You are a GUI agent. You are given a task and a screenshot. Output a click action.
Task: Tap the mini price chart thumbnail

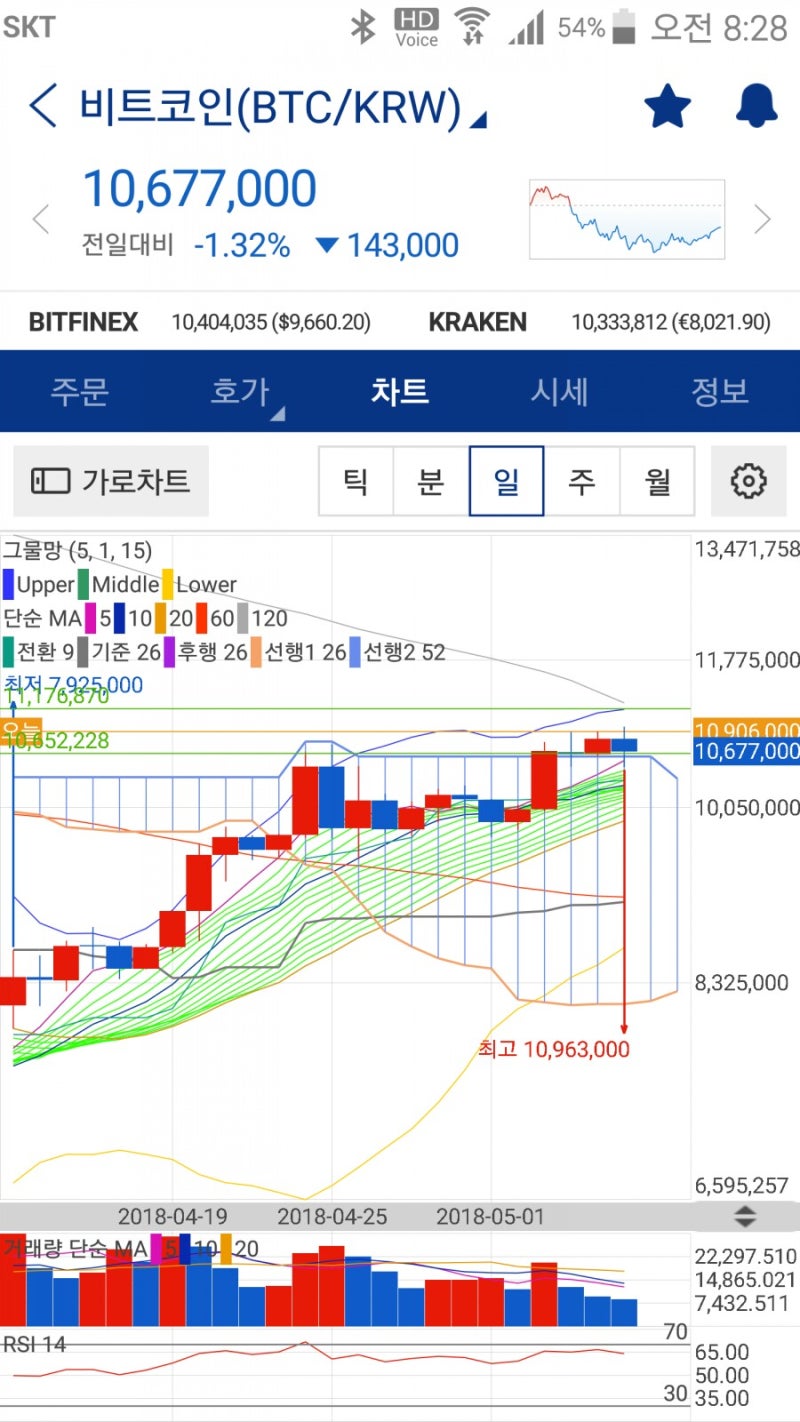click(x=626, y=218)
